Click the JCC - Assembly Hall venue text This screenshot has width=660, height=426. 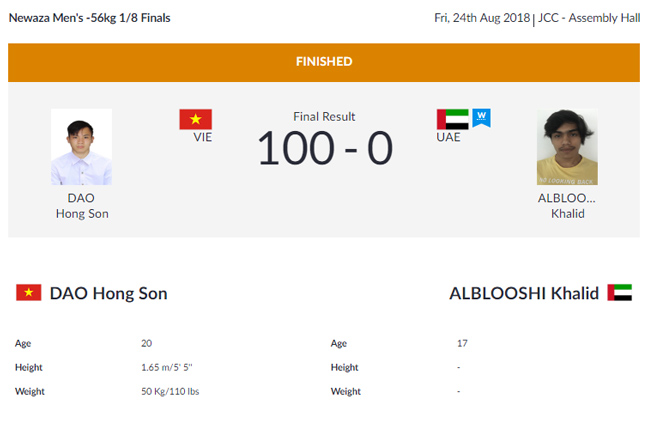(x=589, y=18)
